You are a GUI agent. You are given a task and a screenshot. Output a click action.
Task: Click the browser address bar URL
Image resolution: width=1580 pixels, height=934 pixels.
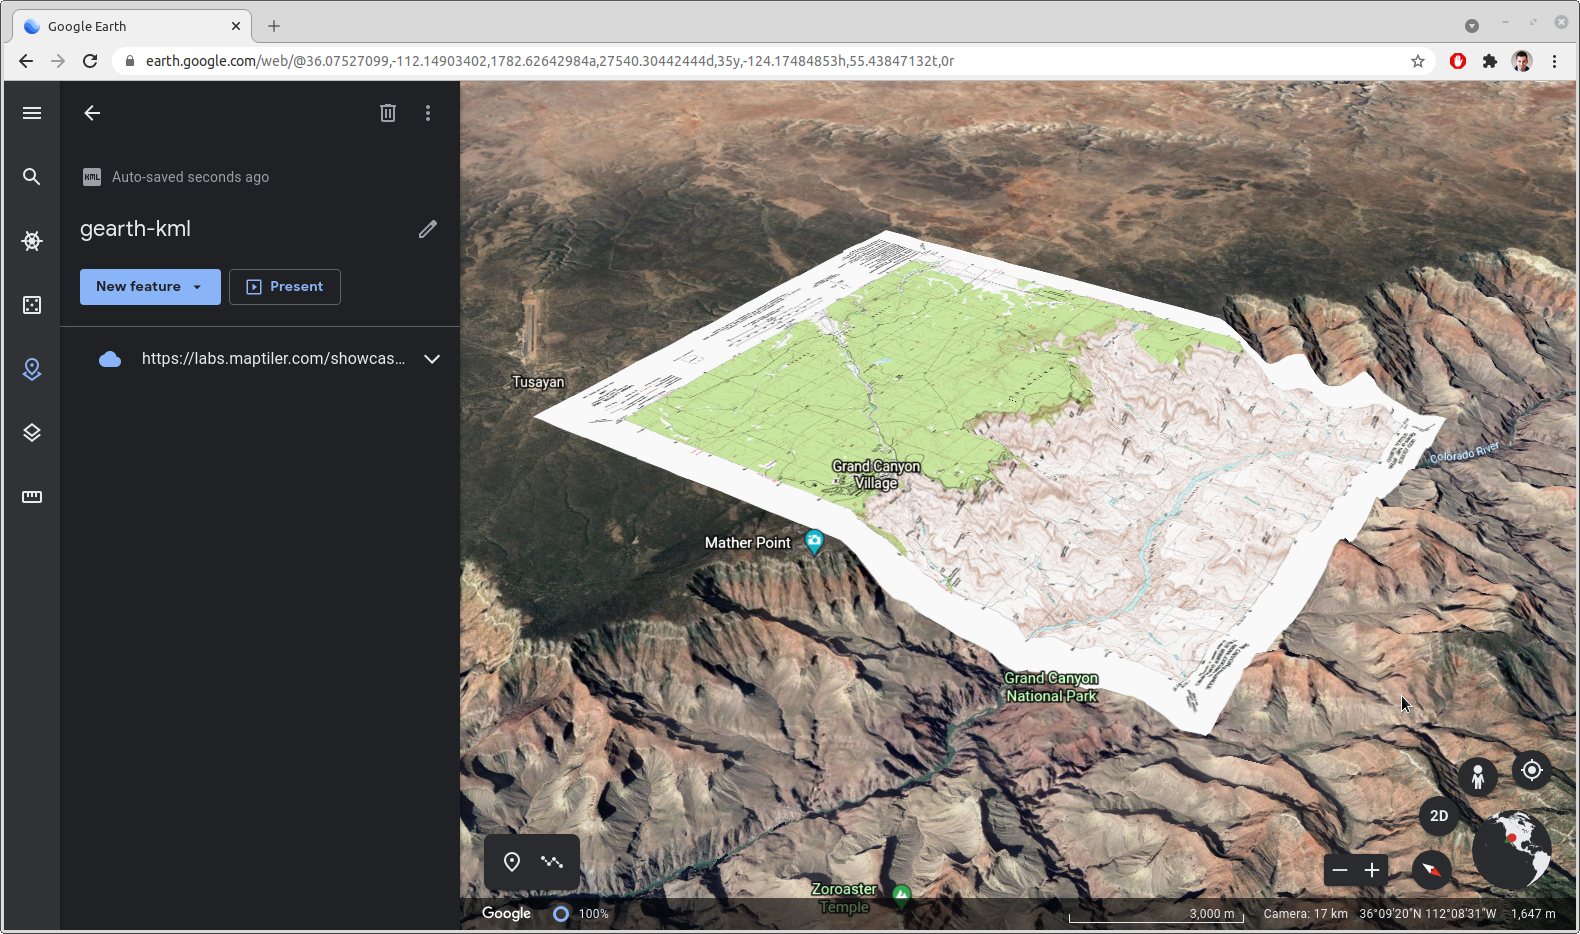[550, 61]
